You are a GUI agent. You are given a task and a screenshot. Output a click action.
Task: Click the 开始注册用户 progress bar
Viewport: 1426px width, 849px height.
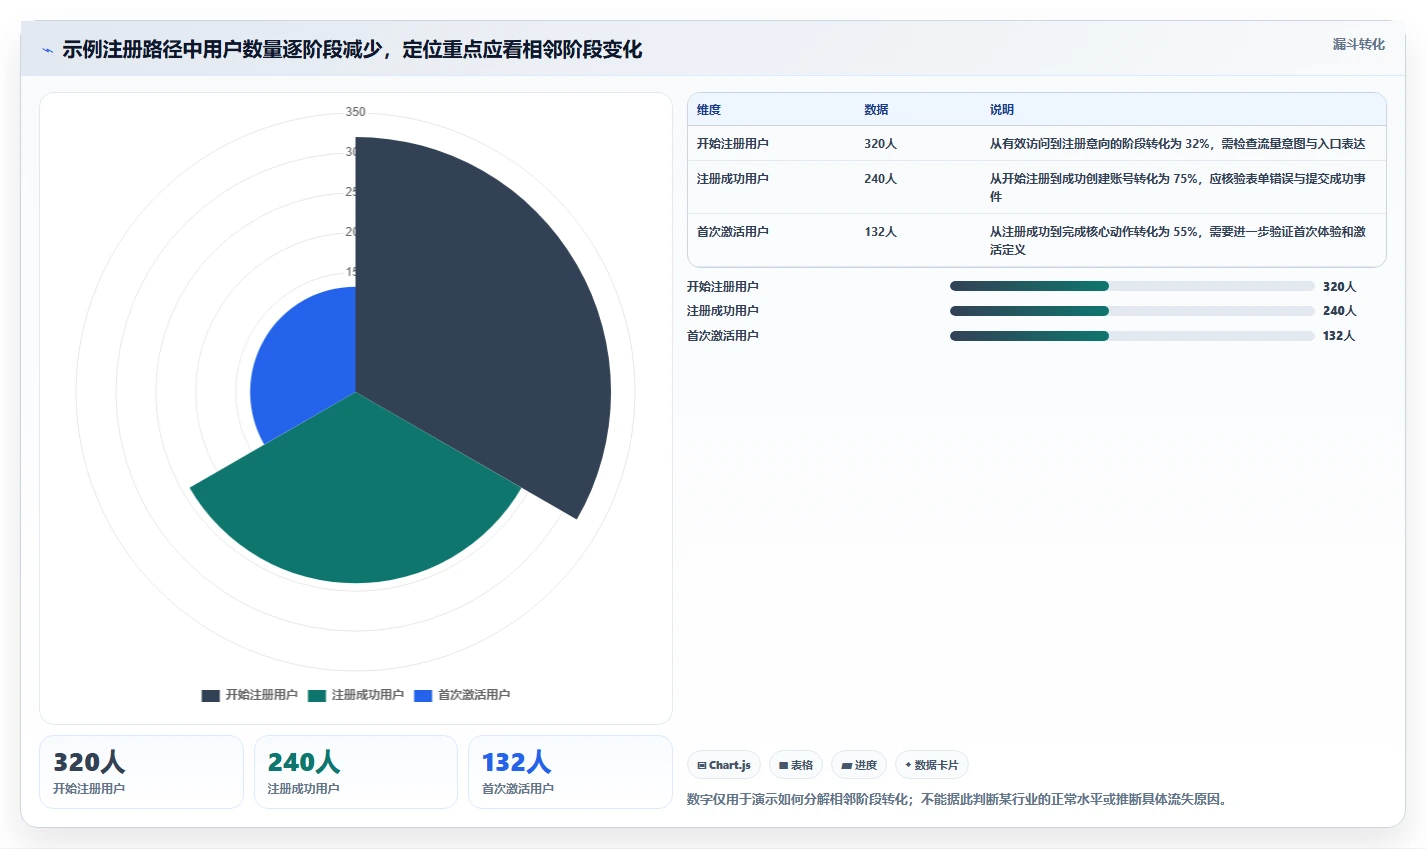coord(1132,286)
